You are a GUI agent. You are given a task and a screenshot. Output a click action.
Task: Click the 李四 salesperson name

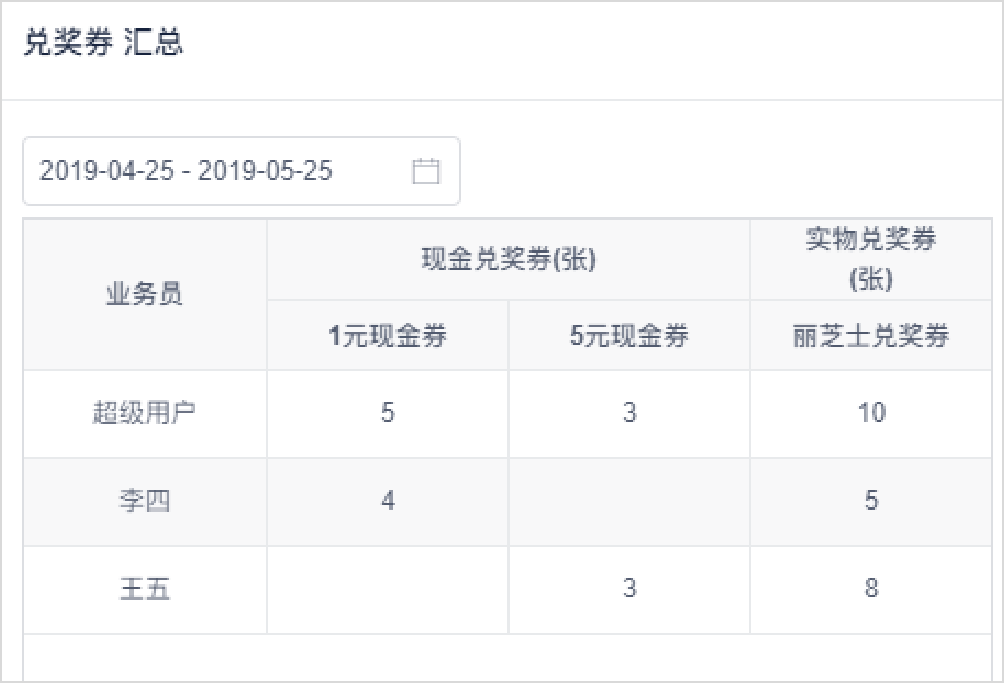click(x=145, y=501)
